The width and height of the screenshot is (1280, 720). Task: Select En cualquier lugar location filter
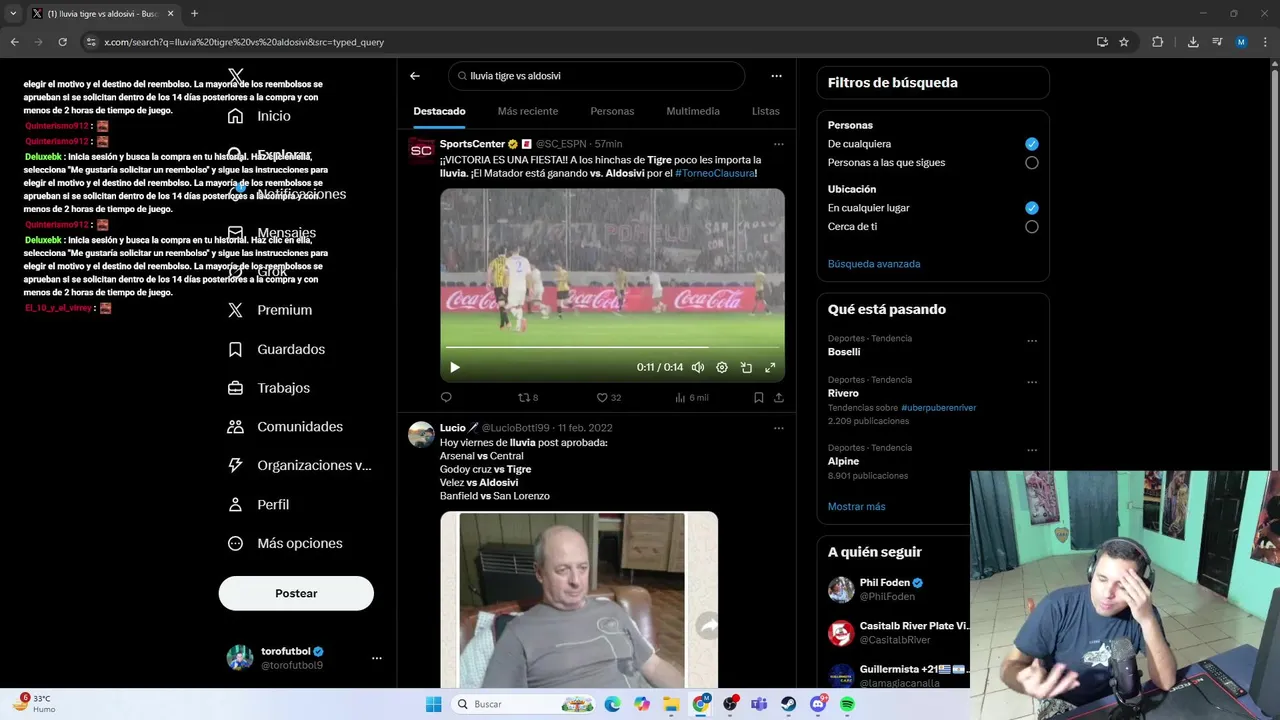(1032, 208)
